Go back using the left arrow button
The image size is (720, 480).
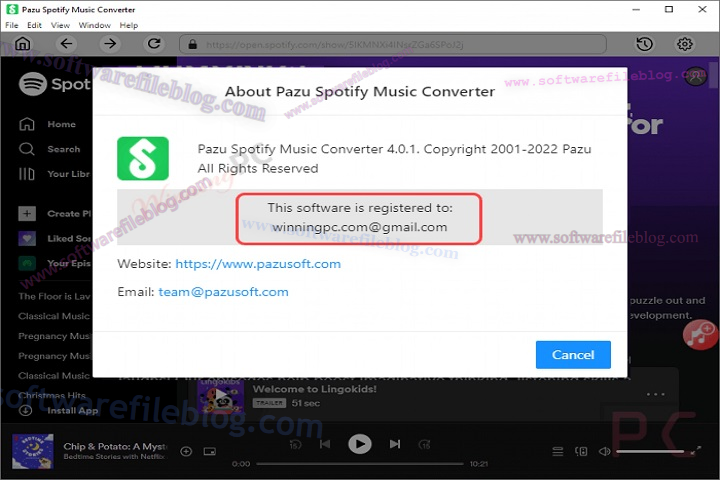[x=67, y=44]
